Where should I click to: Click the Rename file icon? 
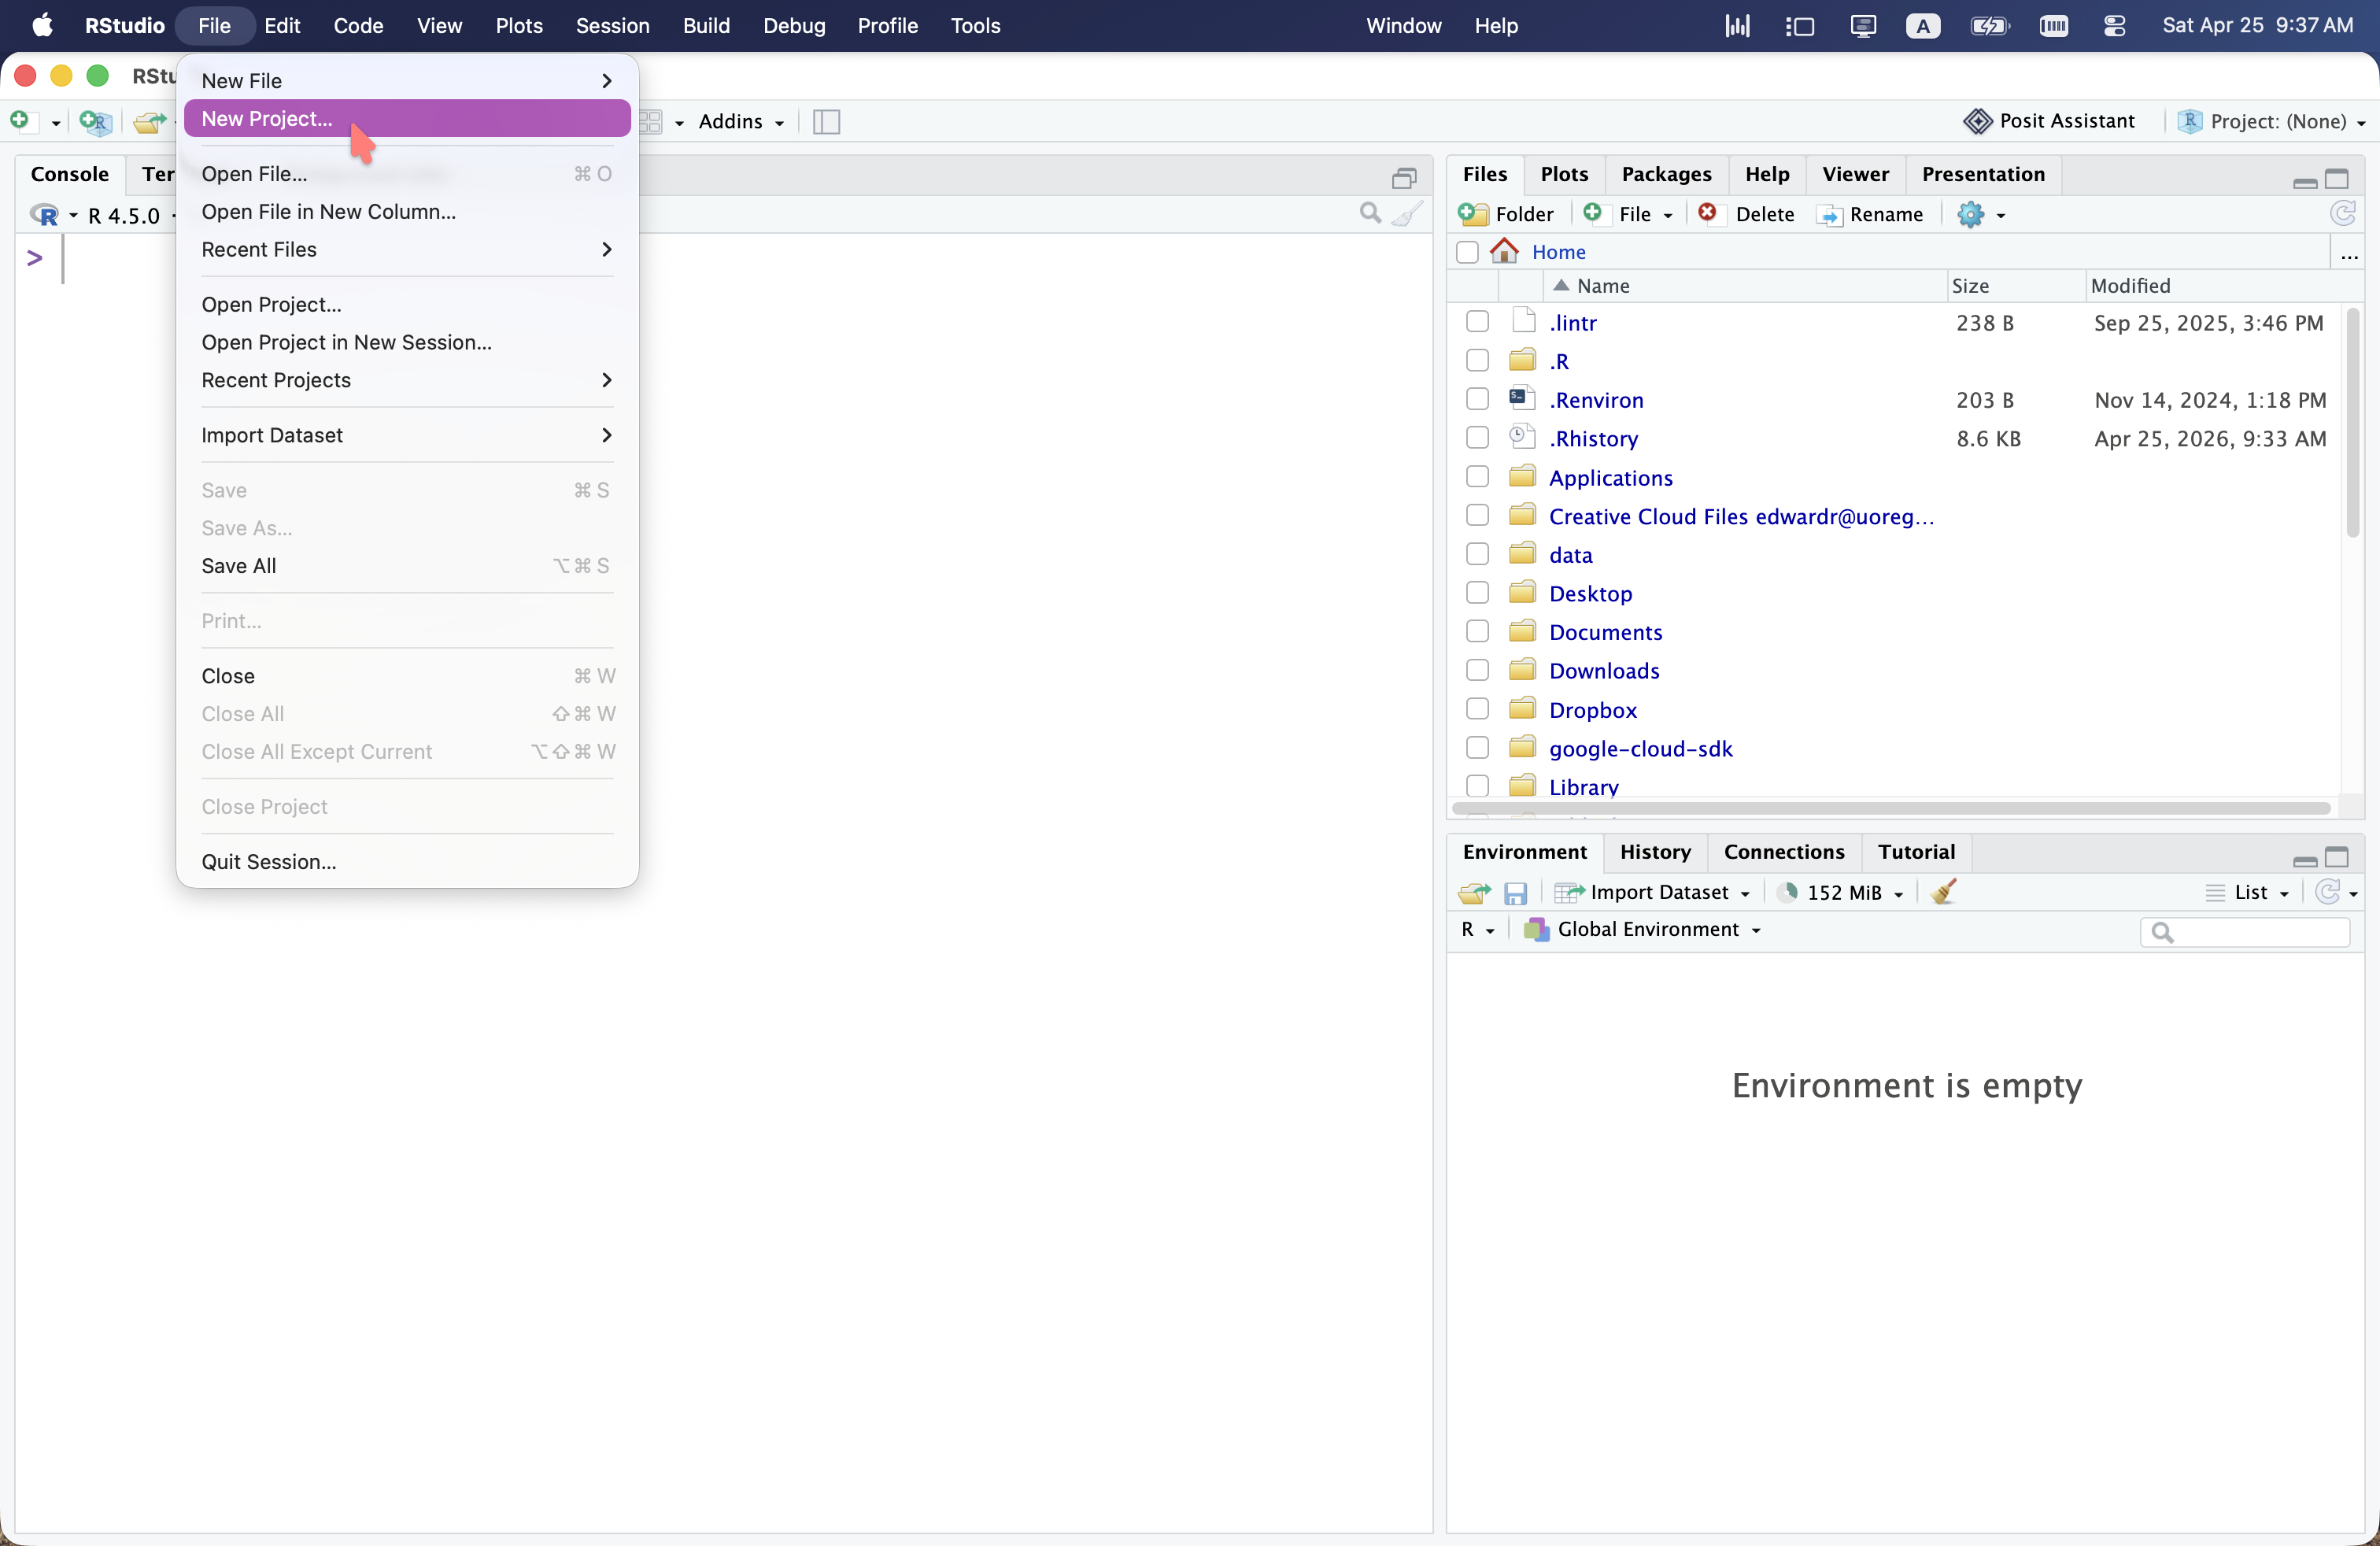pos(1830,215)
